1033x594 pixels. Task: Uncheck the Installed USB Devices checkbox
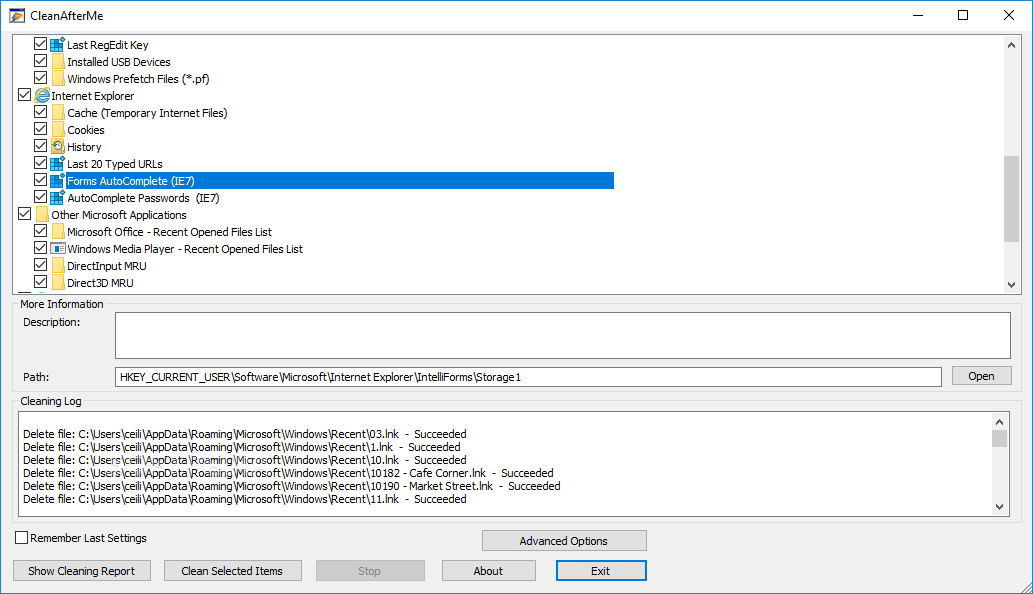(x=40, y=61)
